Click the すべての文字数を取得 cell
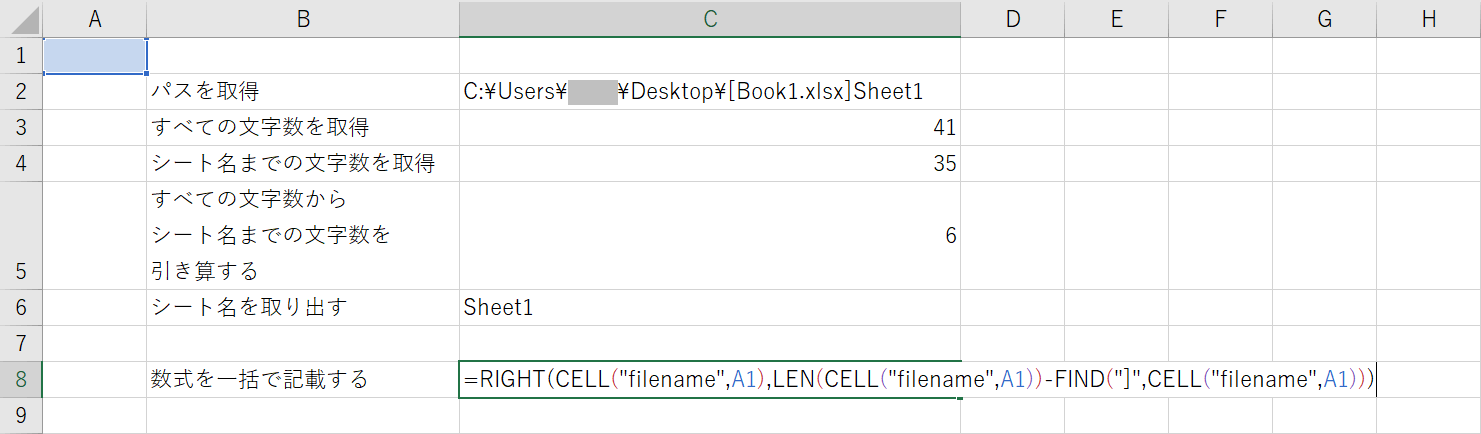This screenshot has height=434, width=1481. pos(303,127)
